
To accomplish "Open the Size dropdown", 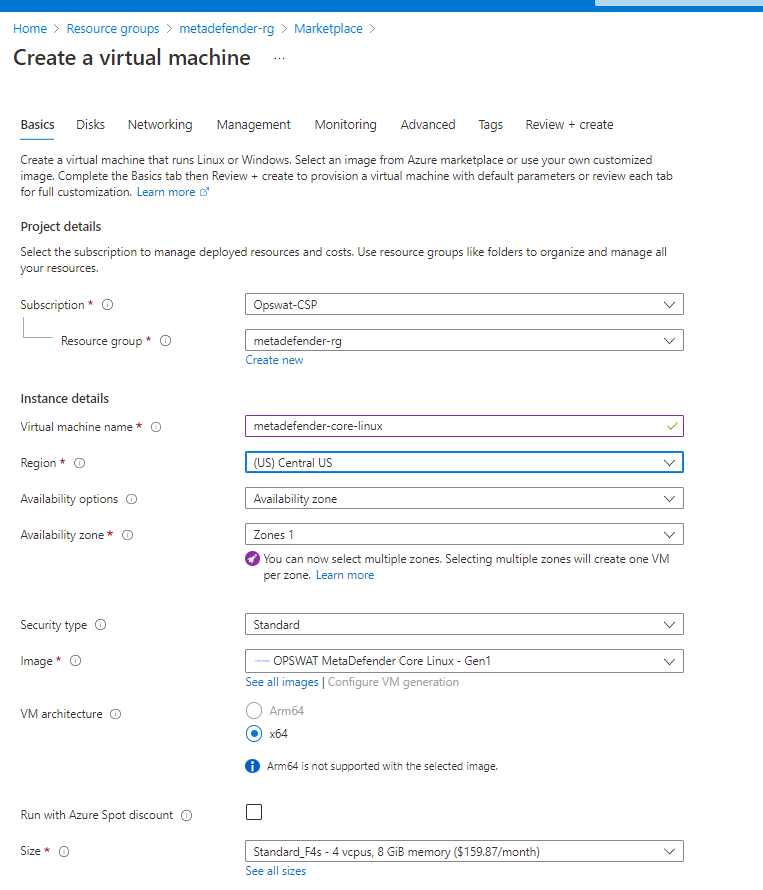I will tap(464, 851).
